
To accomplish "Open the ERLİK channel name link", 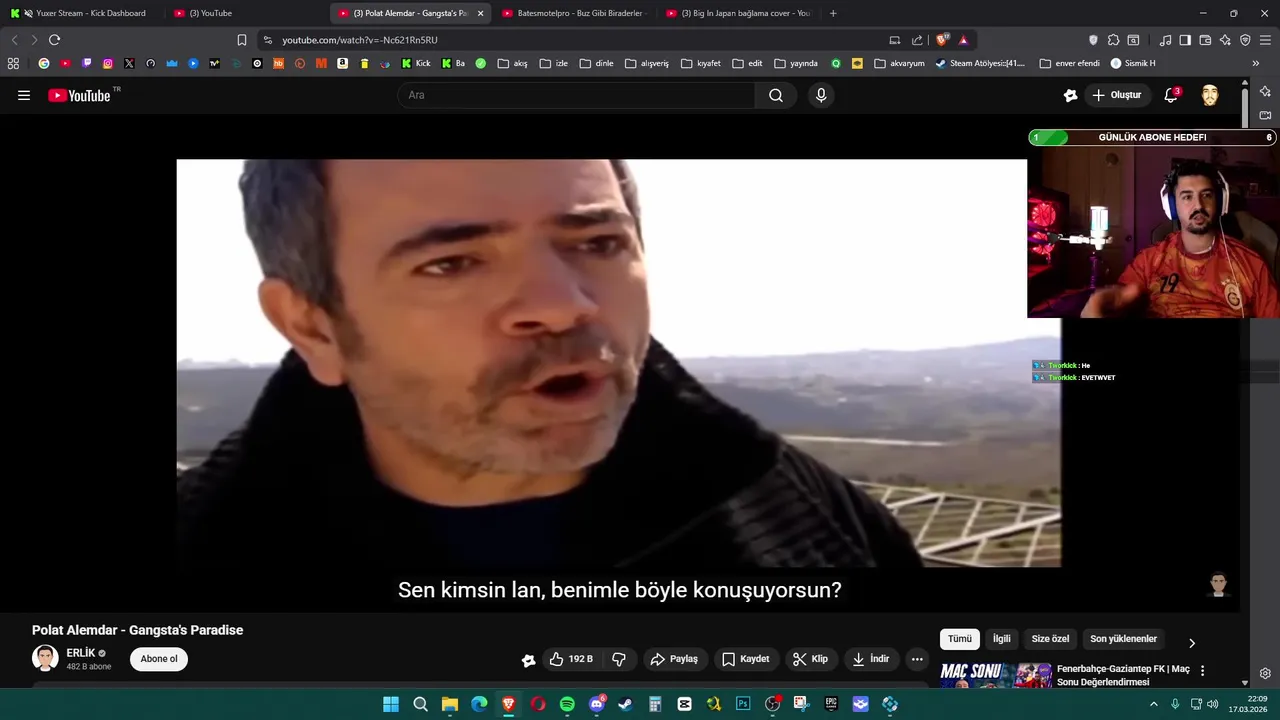I will pos(81,653).
